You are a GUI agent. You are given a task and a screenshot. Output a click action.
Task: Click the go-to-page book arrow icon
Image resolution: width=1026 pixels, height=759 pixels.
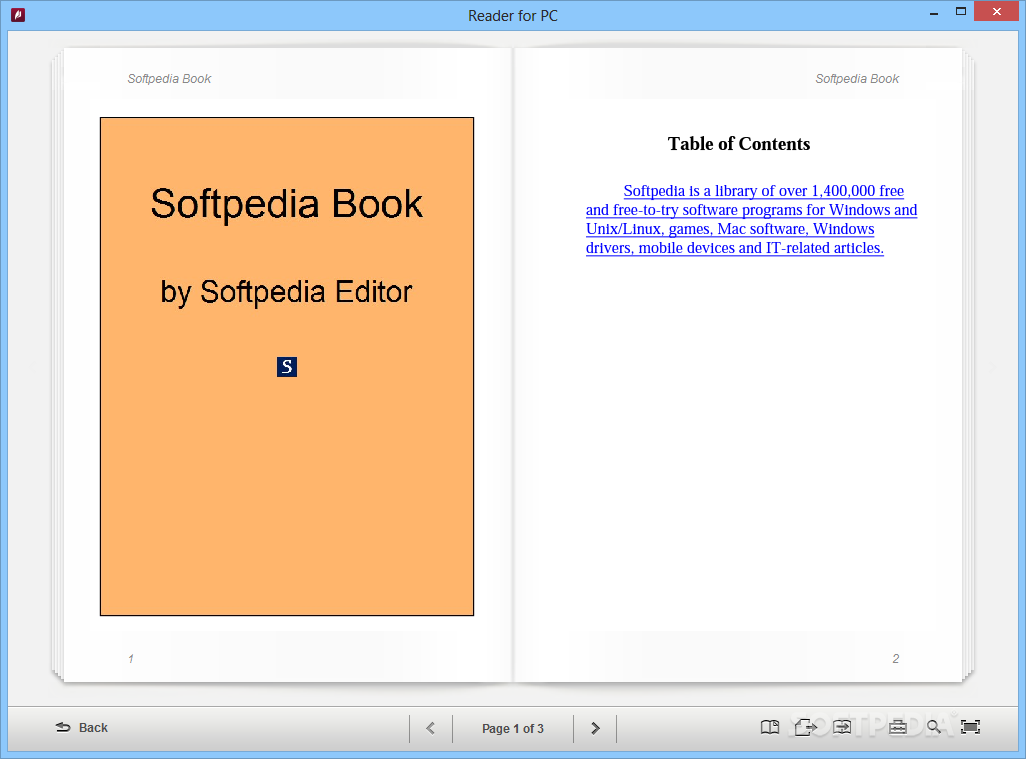(x=842, y=727)
